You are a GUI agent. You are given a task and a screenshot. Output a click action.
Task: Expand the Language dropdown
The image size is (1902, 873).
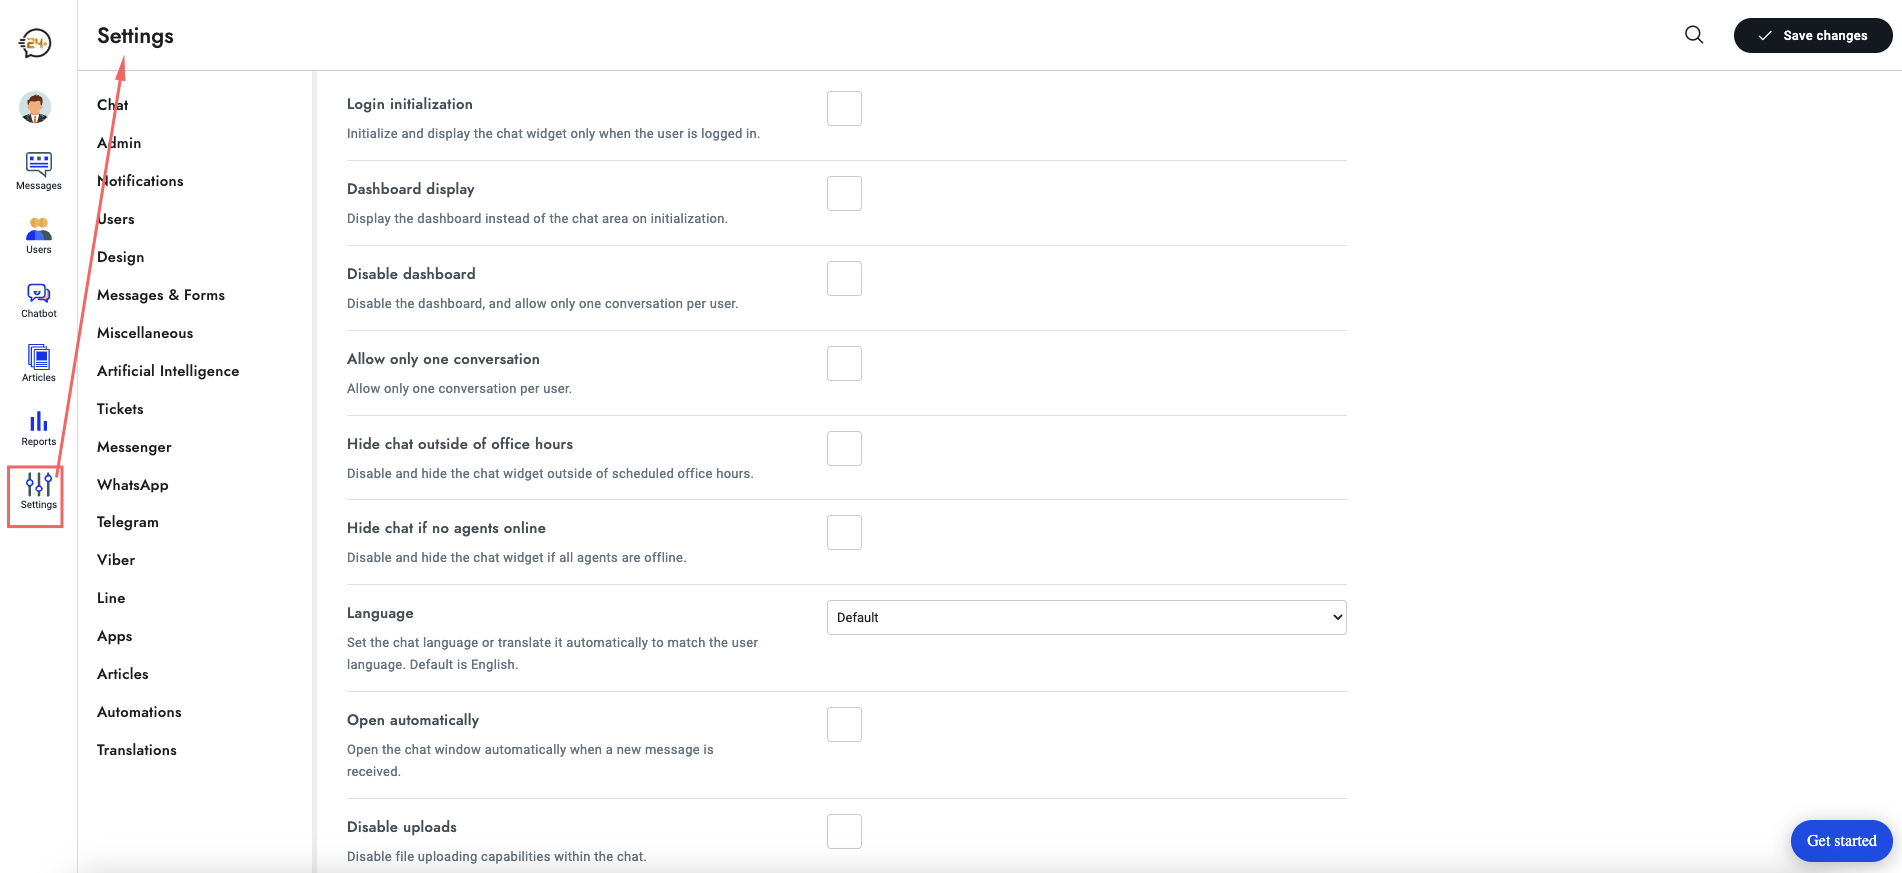tap(1086, 617)
